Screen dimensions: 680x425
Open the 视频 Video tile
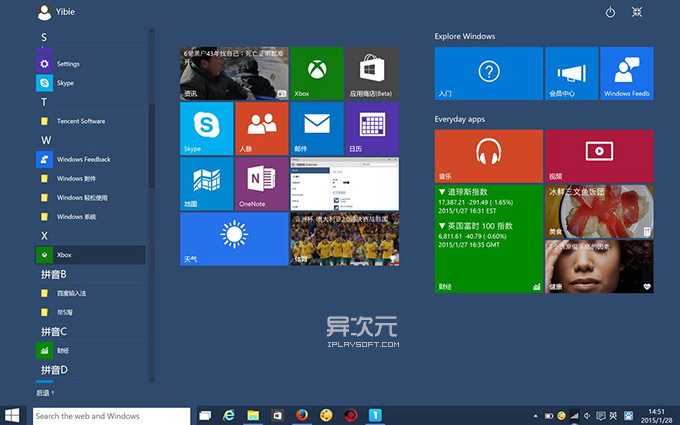coord(599,156)
